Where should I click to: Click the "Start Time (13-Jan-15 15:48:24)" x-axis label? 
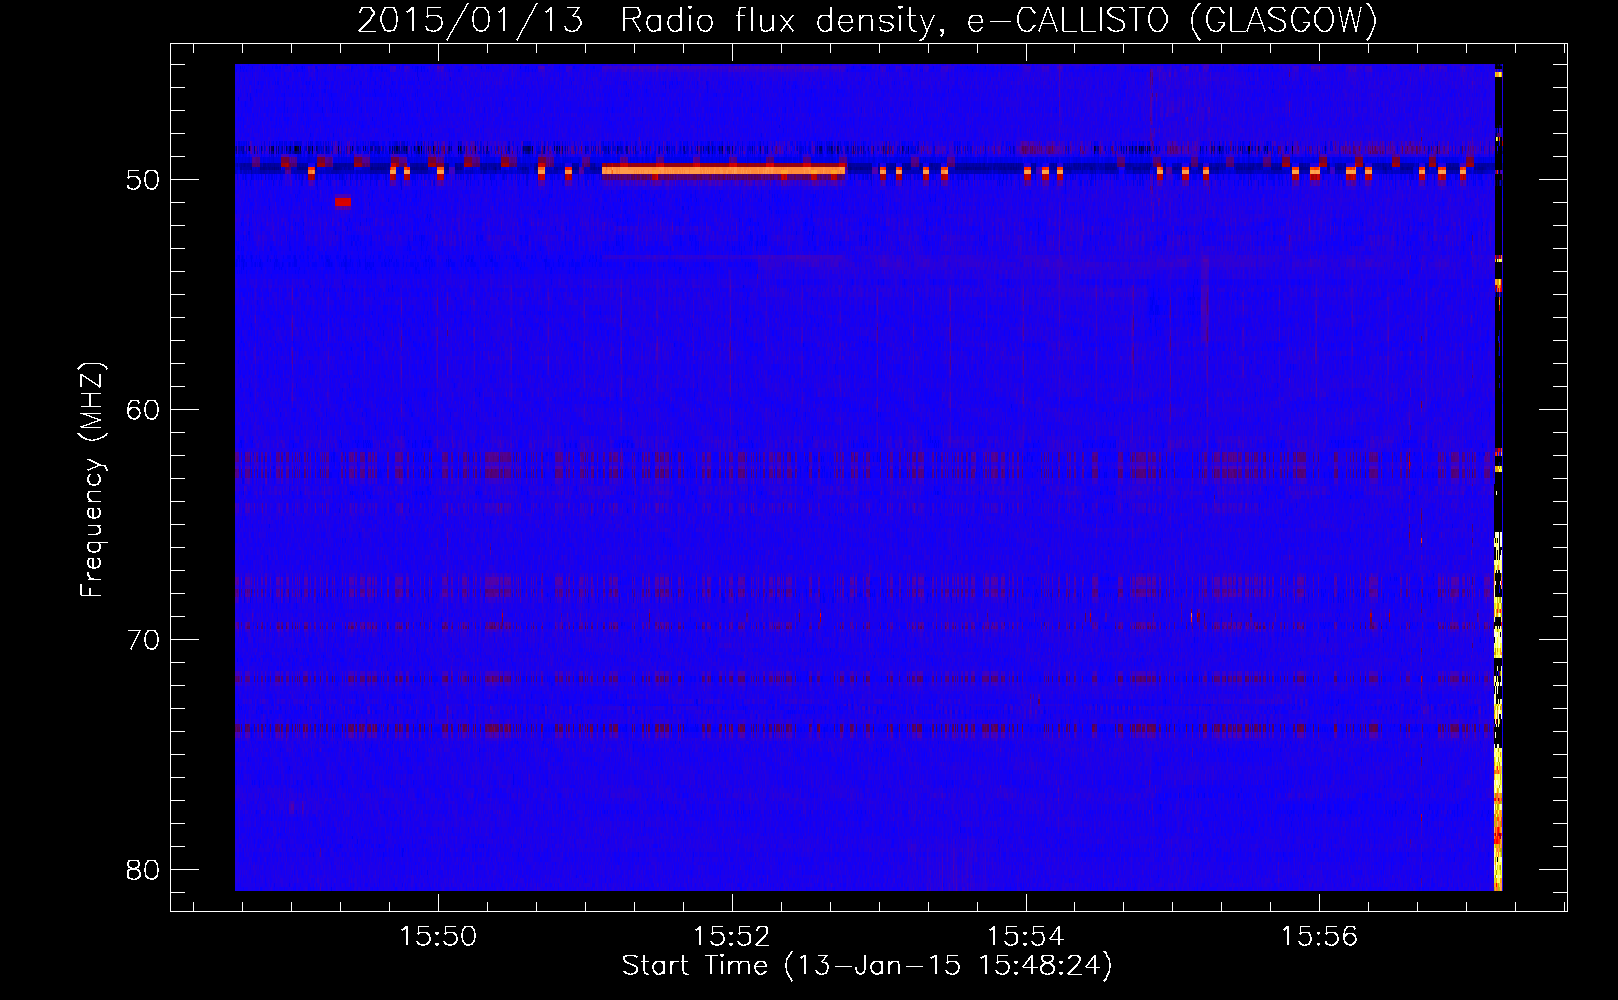[x=867, y=966]
